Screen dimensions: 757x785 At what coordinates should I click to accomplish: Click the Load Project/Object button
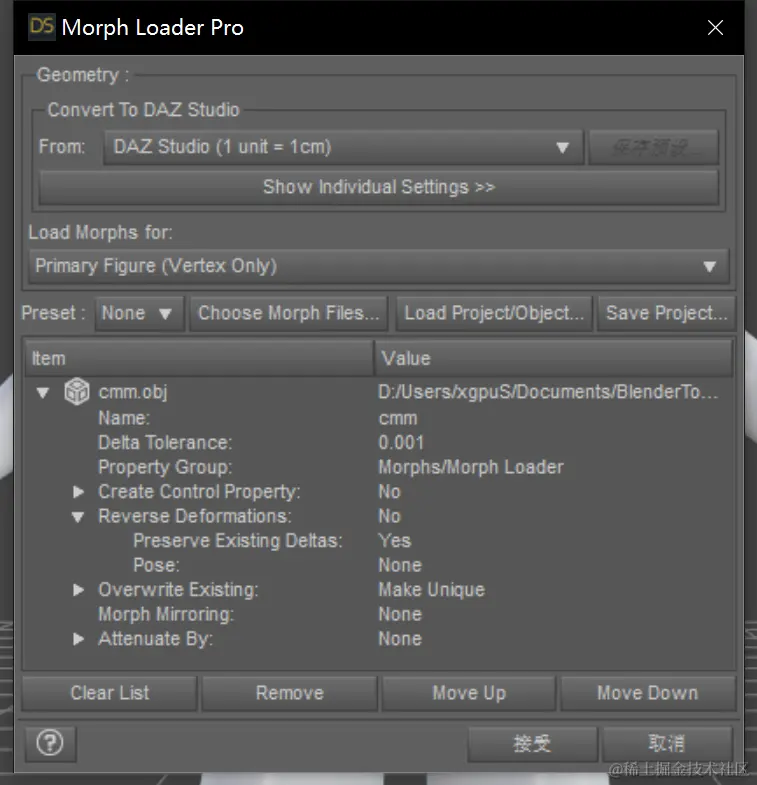[494, 313]
